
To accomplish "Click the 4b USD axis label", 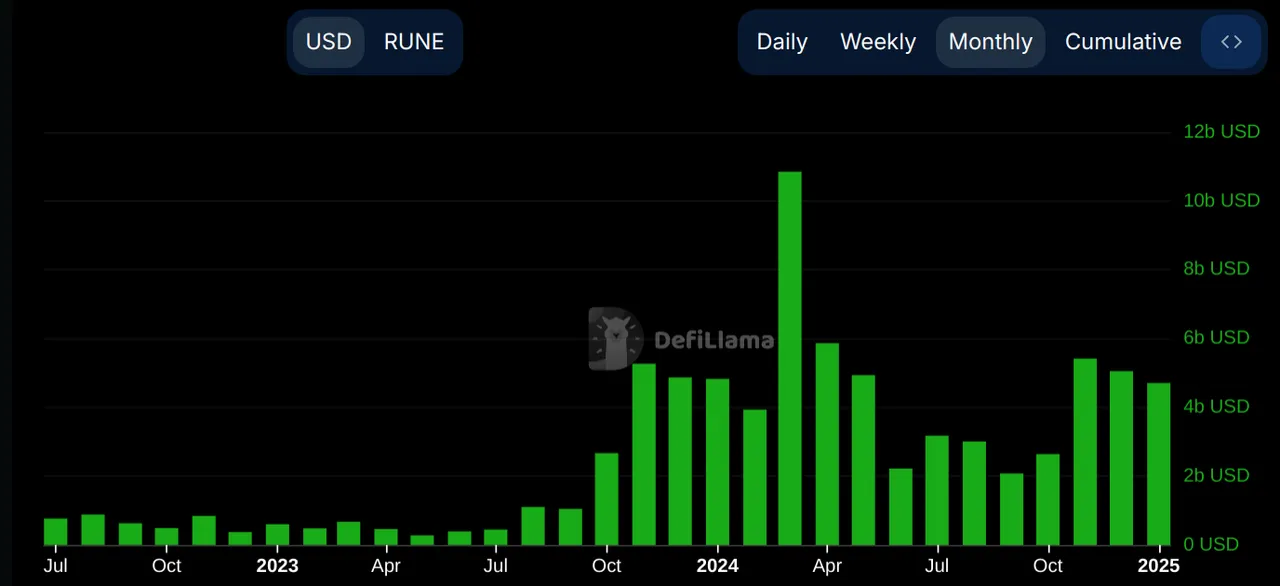I will (x=1216, y=406).
